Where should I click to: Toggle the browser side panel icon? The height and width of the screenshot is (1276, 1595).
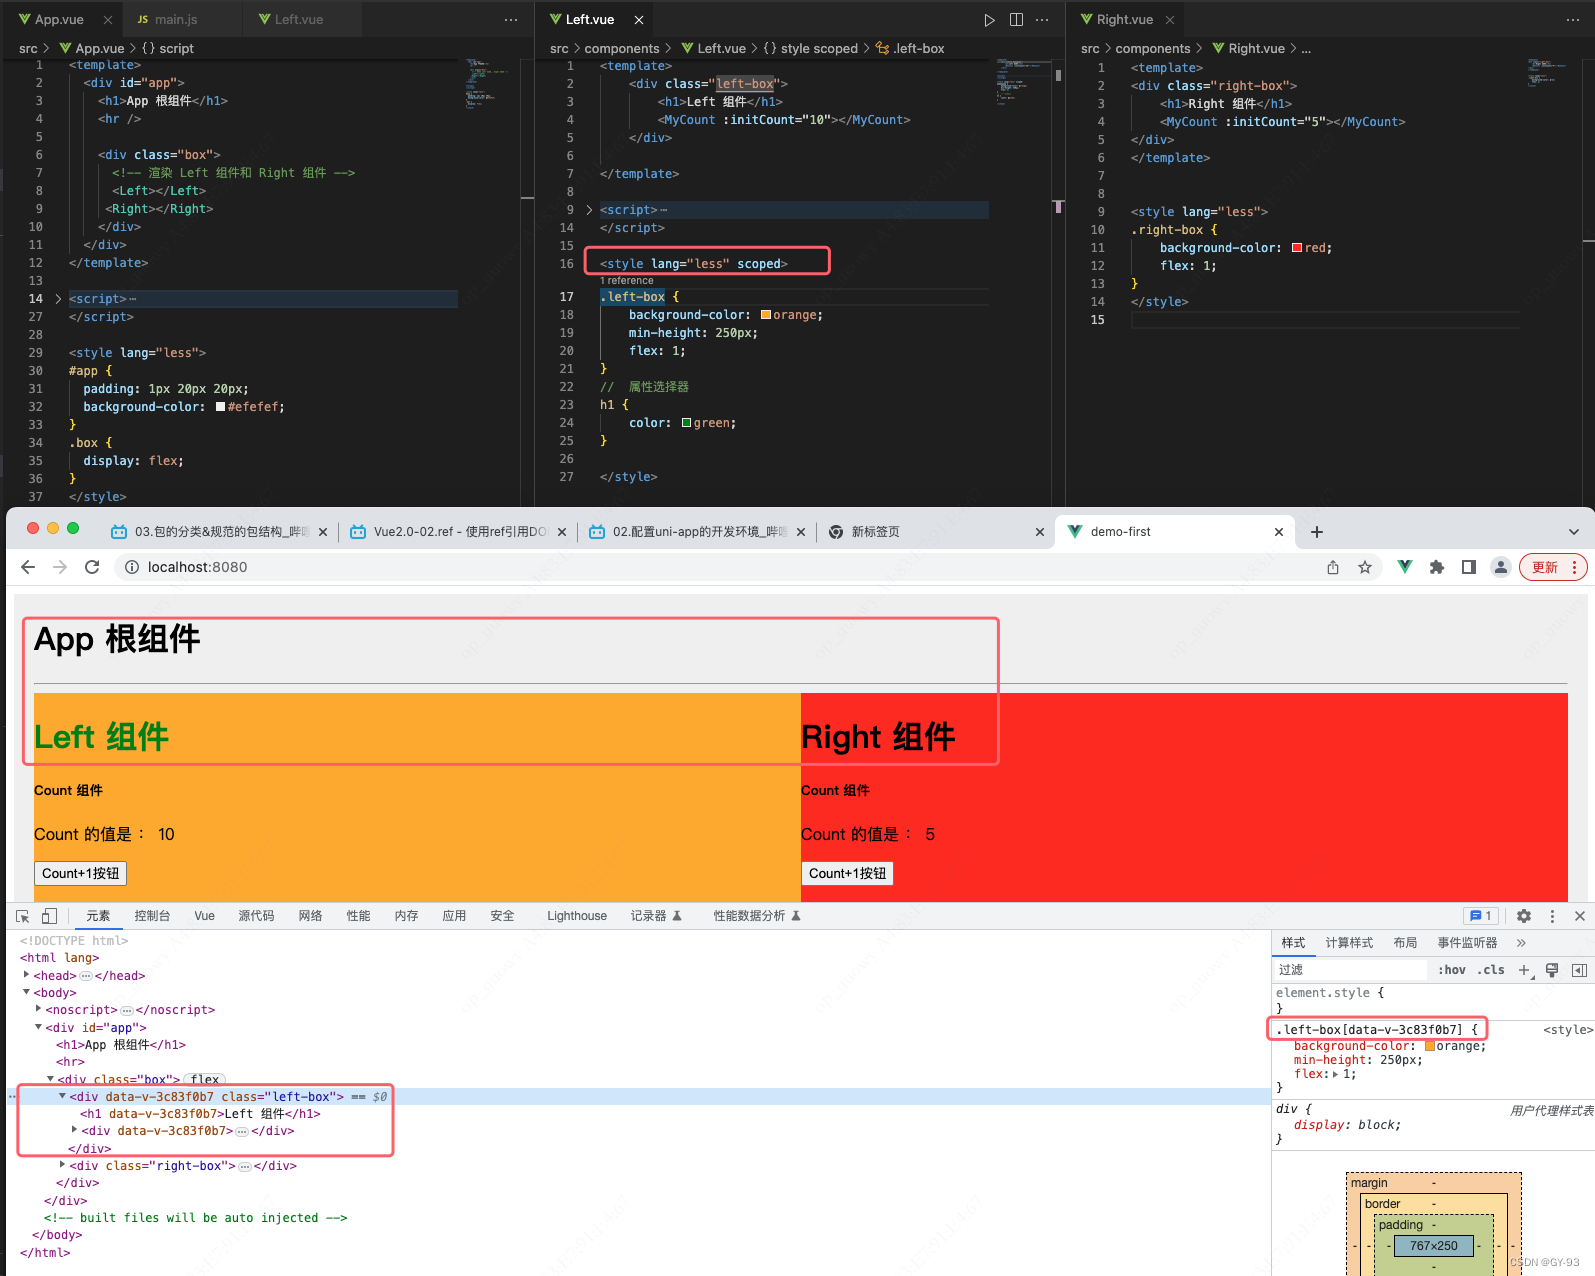coord(1469,567)
